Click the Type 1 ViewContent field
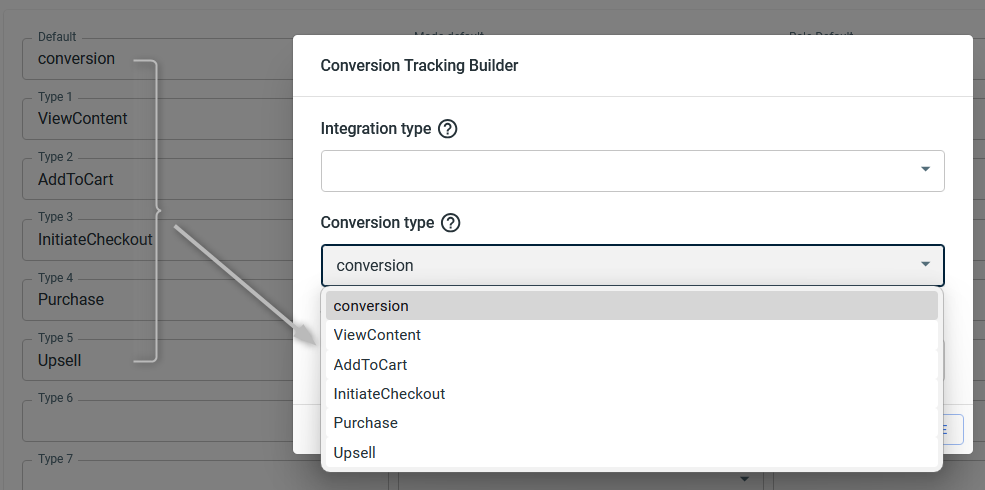Viewport: 985px width, 490px height. click(157, 119)
